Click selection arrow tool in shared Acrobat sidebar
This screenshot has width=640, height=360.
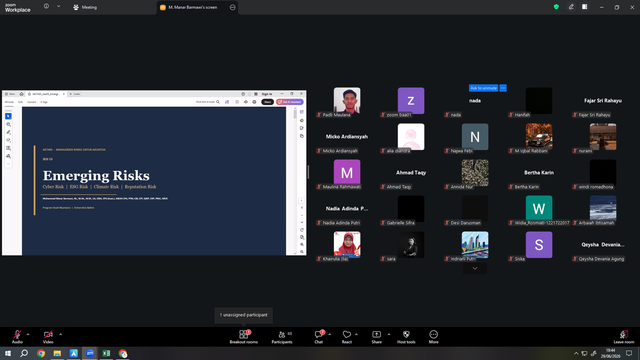coord(8,116)
